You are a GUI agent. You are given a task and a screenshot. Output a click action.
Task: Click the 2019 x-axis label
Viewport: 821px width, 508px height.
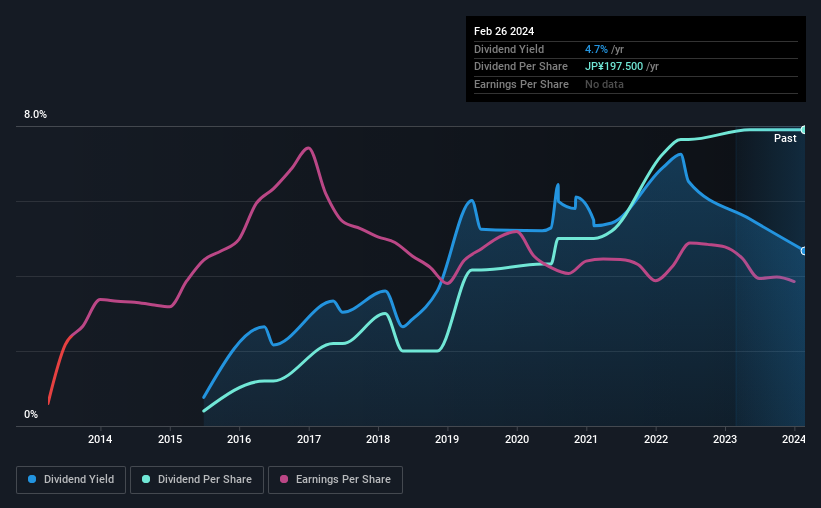[447, 439]
